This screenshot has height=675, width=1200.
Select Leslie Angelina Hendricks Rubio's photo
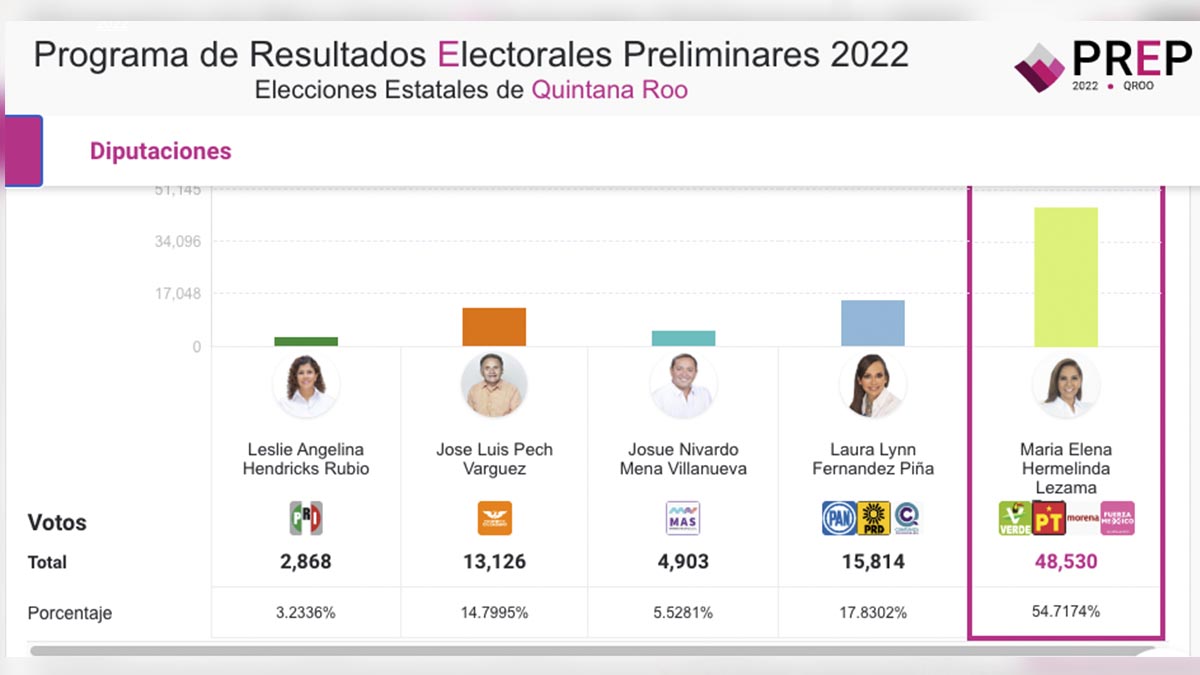(x=305, y=385)
